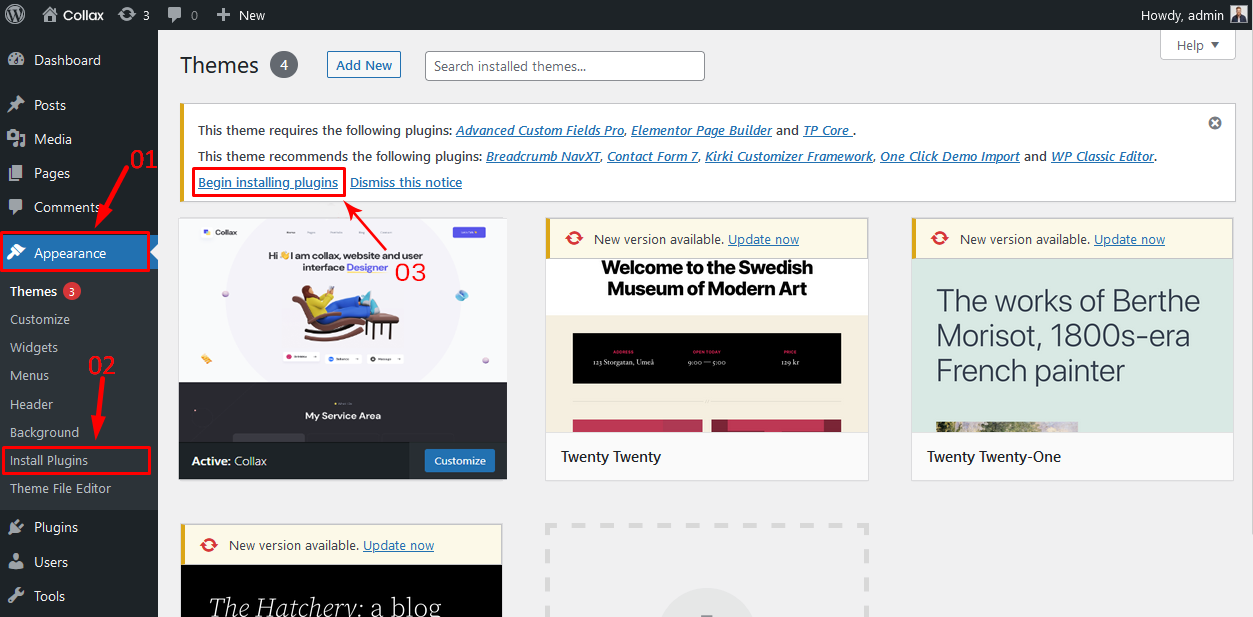
Task: Click the Dashboard gauge icon
Action: pos(16,60)
